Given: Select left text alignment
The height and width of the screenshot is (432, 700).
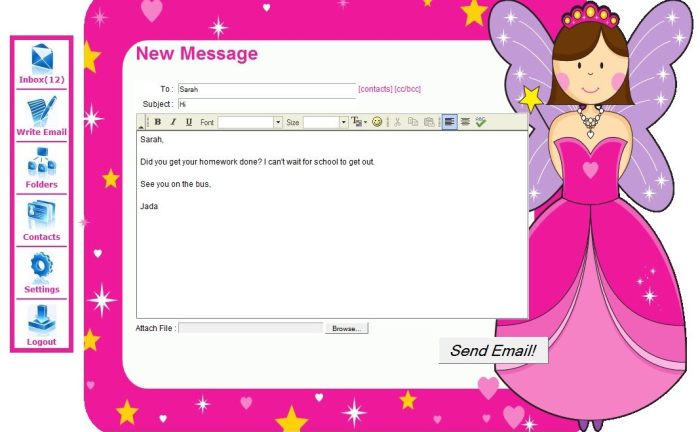Looking at the screenshot, I should 450,122.
